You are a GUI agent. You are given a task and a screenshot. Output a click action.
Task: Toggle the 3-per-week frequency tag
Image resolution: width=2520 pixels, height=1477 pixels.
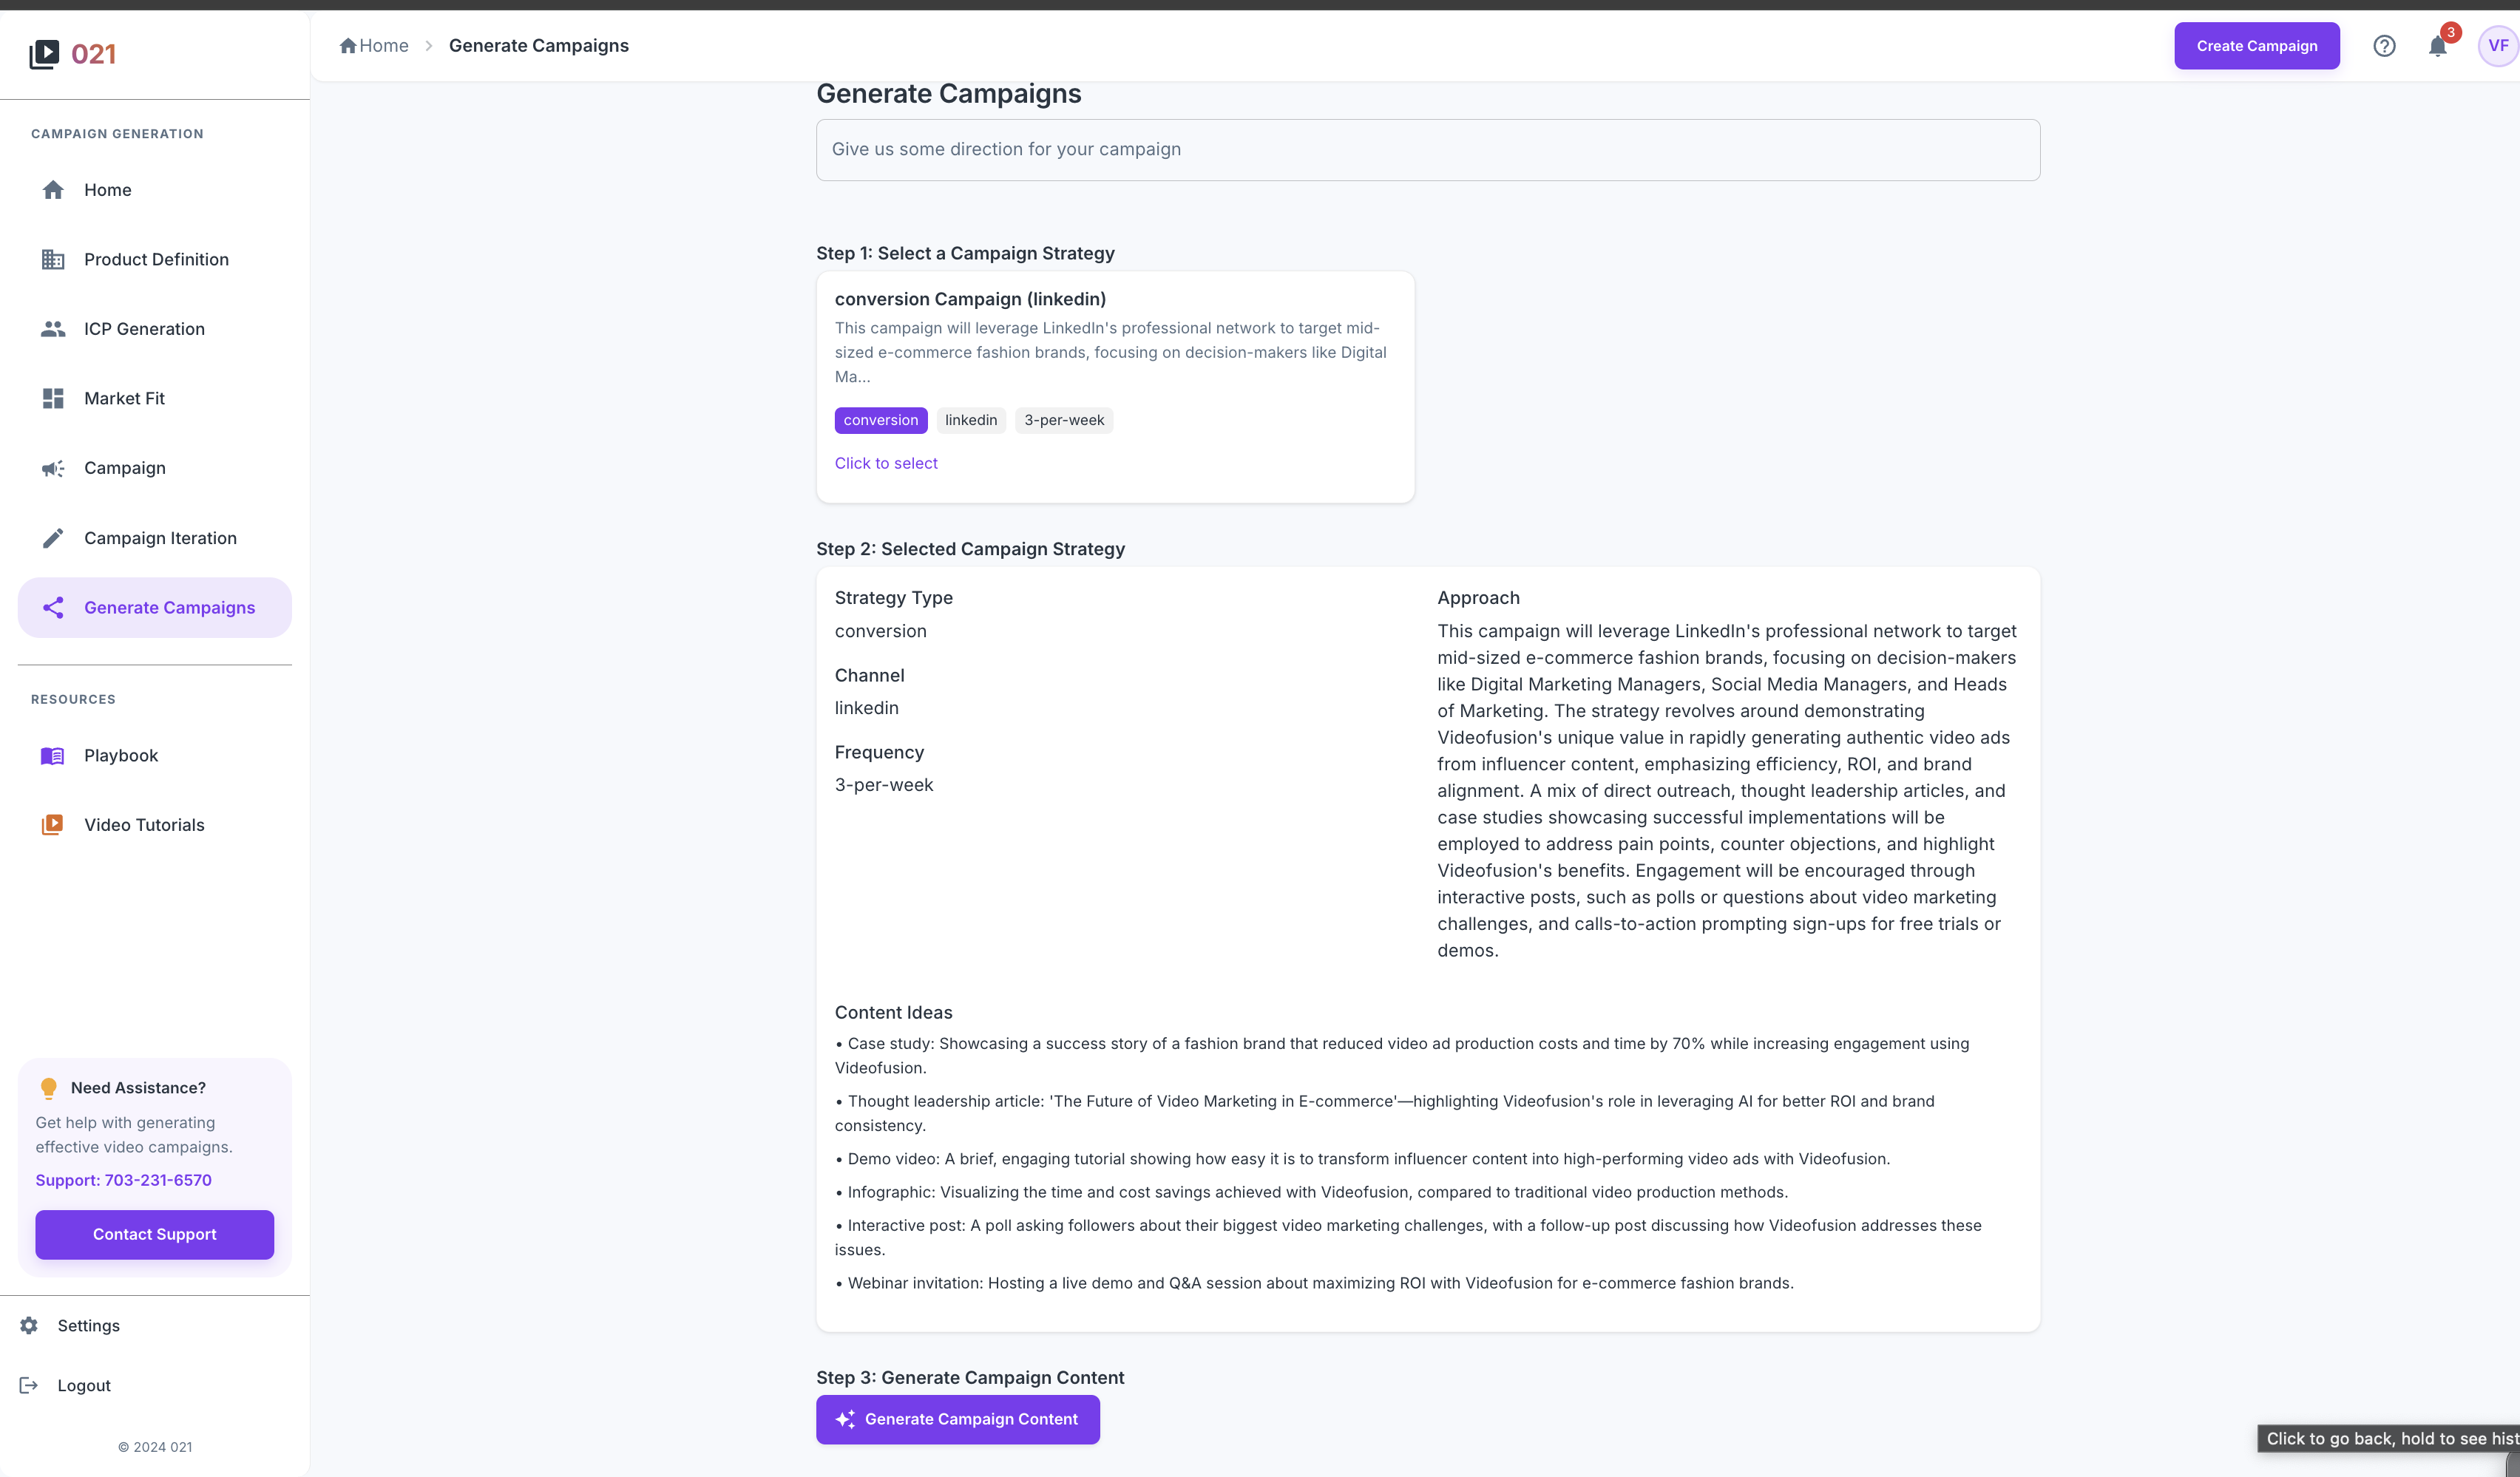pyautogui.click(x=1063, y=420)
